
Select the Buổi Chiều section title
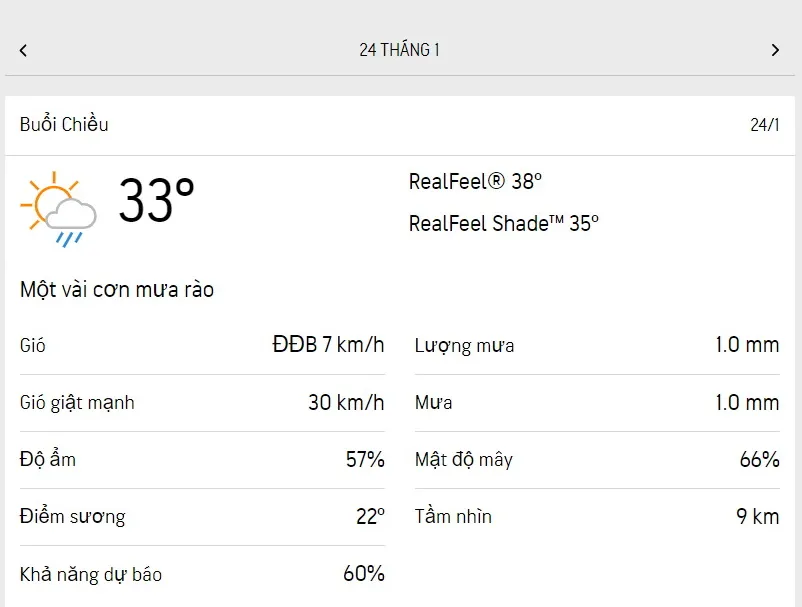(64, 125)
